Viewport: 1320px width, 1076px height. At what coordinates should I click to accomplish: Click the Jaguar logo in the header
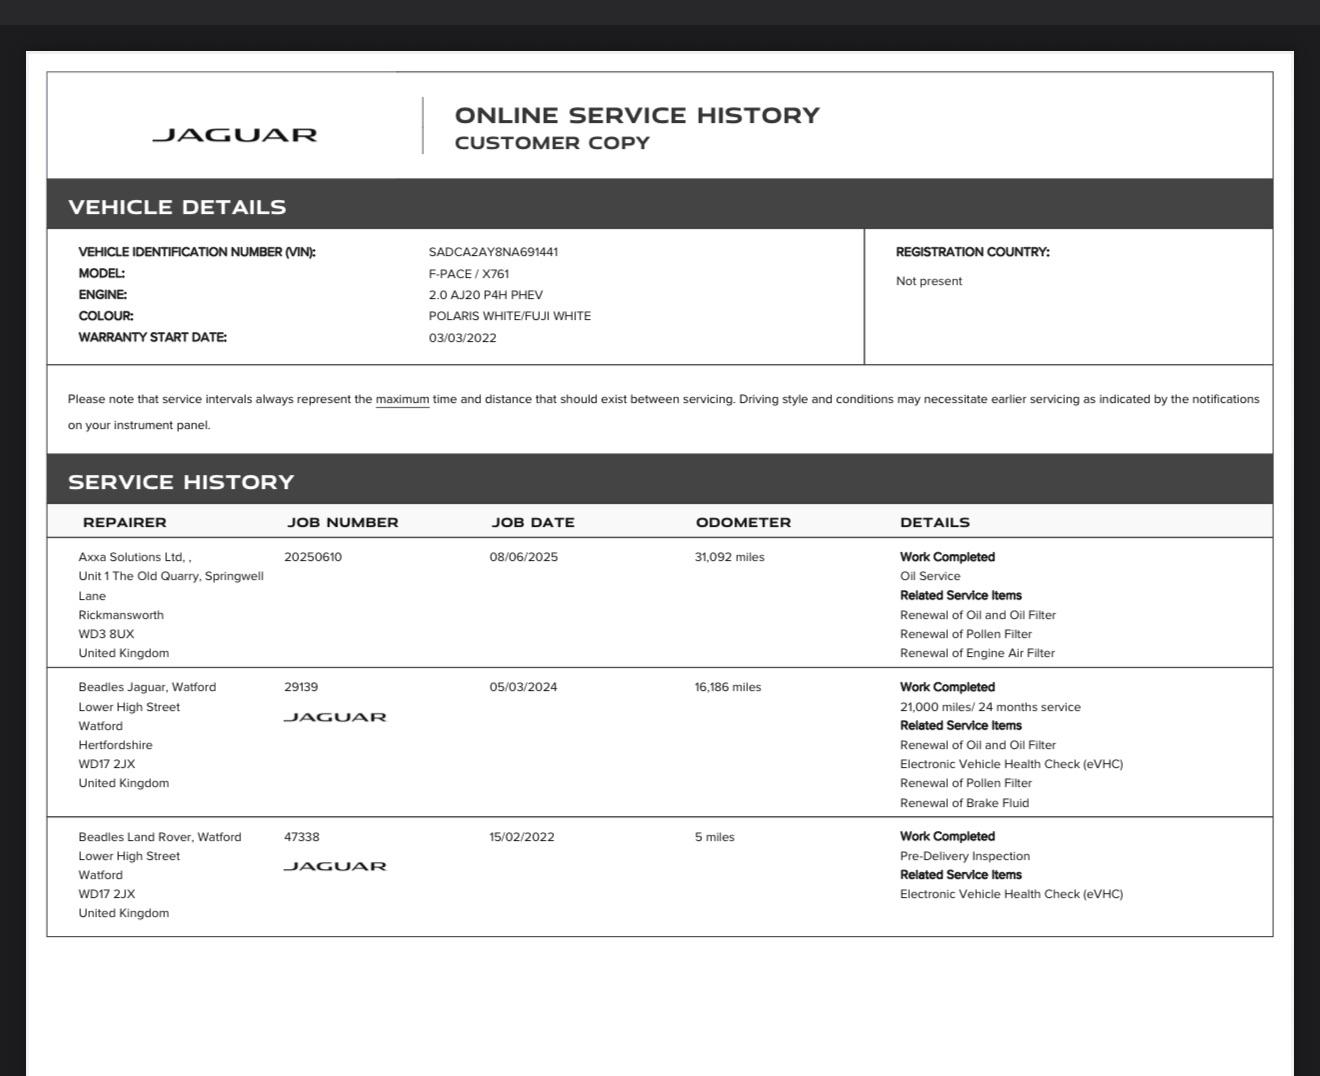tap(235, 135)
